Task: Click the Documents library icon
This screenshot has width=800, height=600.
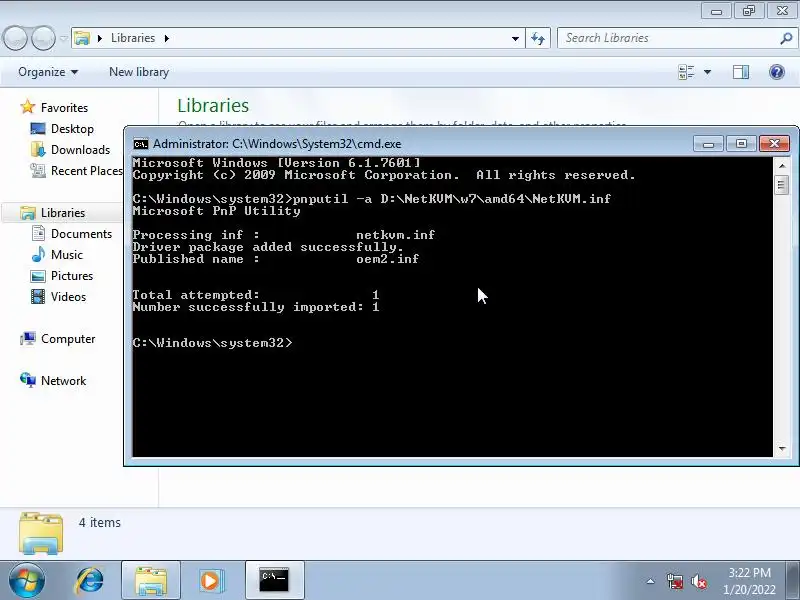Action: tap(38, 233)
